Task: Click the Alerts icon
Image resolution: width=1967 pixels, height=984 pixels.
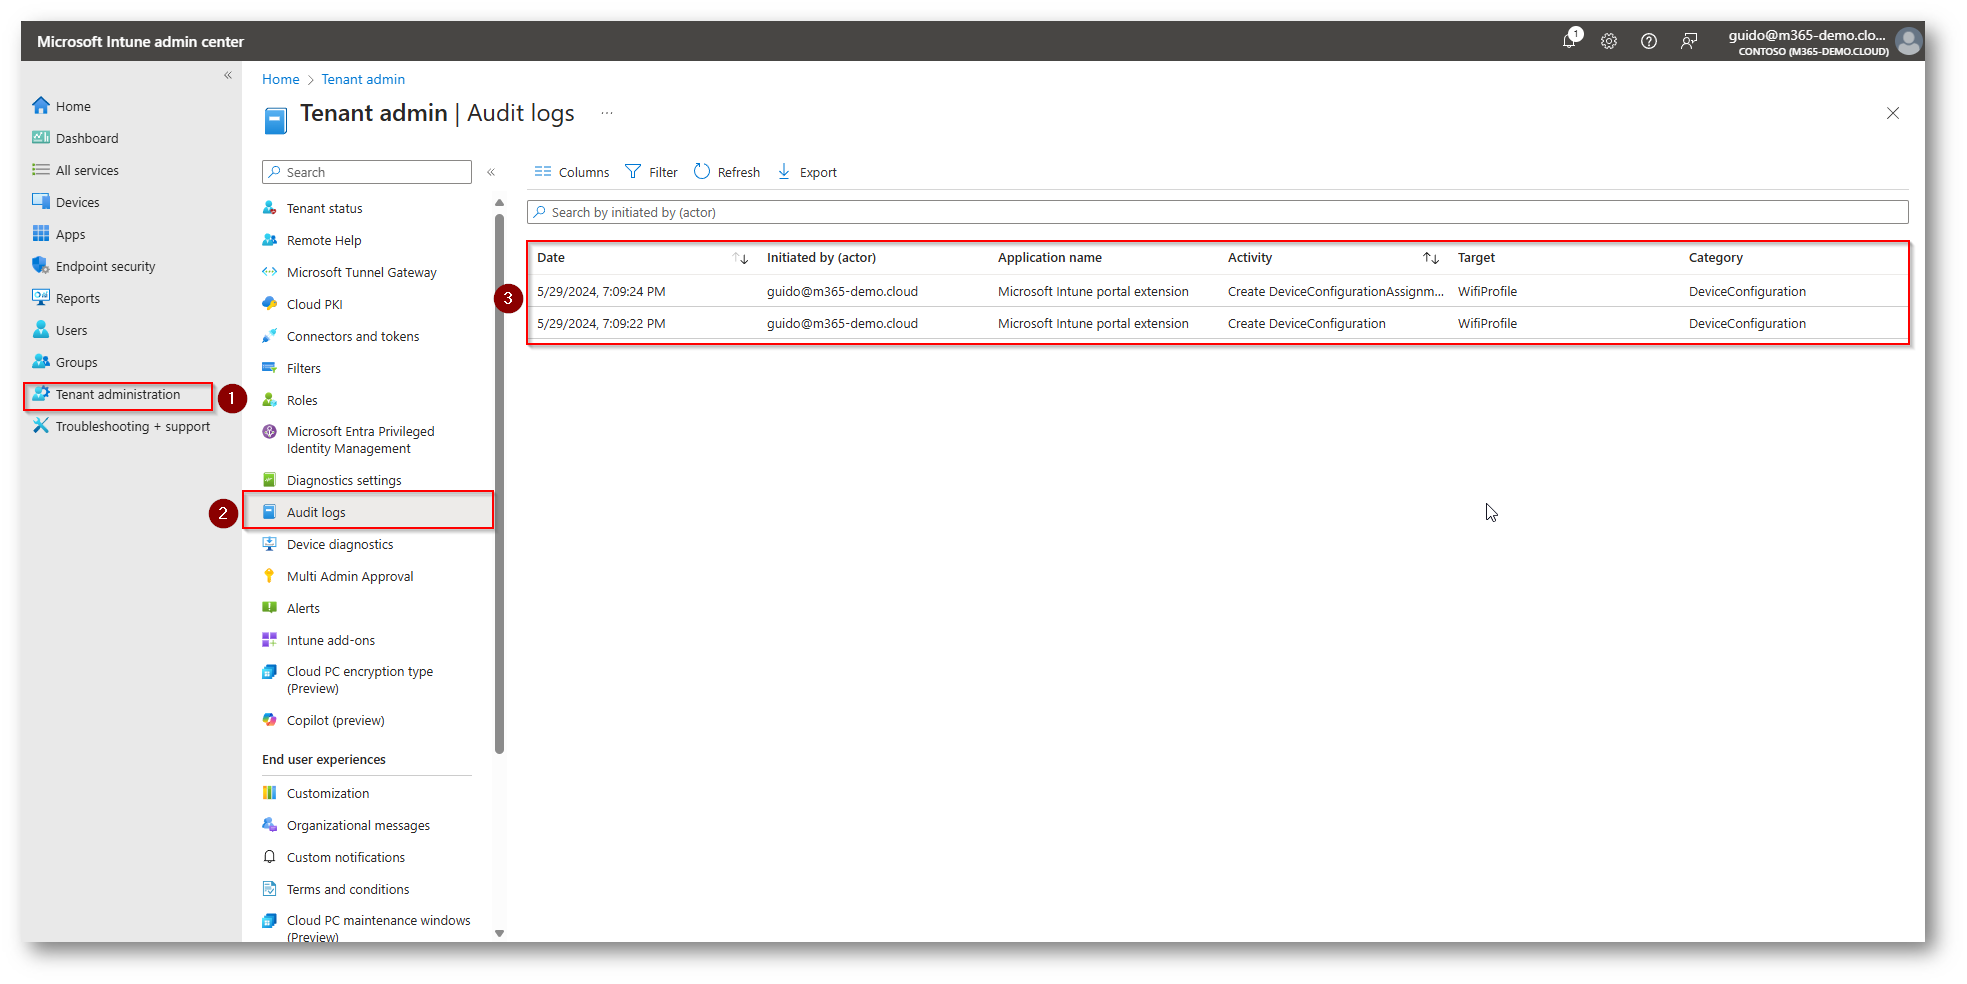Action: [x=269, y=608]
